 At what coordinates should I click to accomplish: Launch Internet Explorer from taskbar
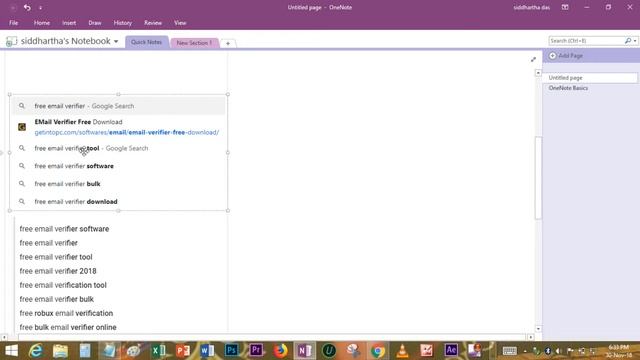[x=36, y=351]
